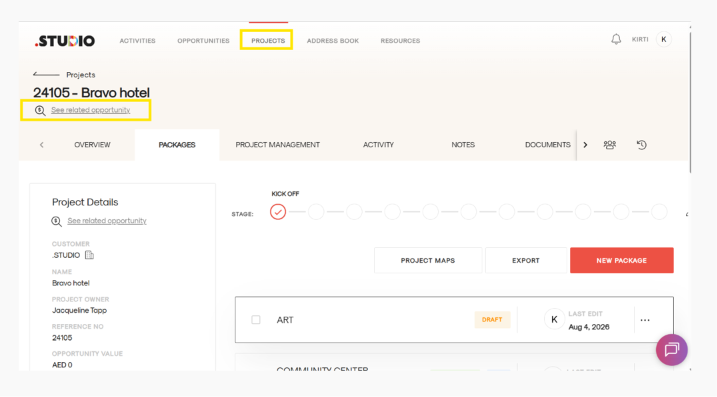Go to Activities in the top menu

point(138,41)
